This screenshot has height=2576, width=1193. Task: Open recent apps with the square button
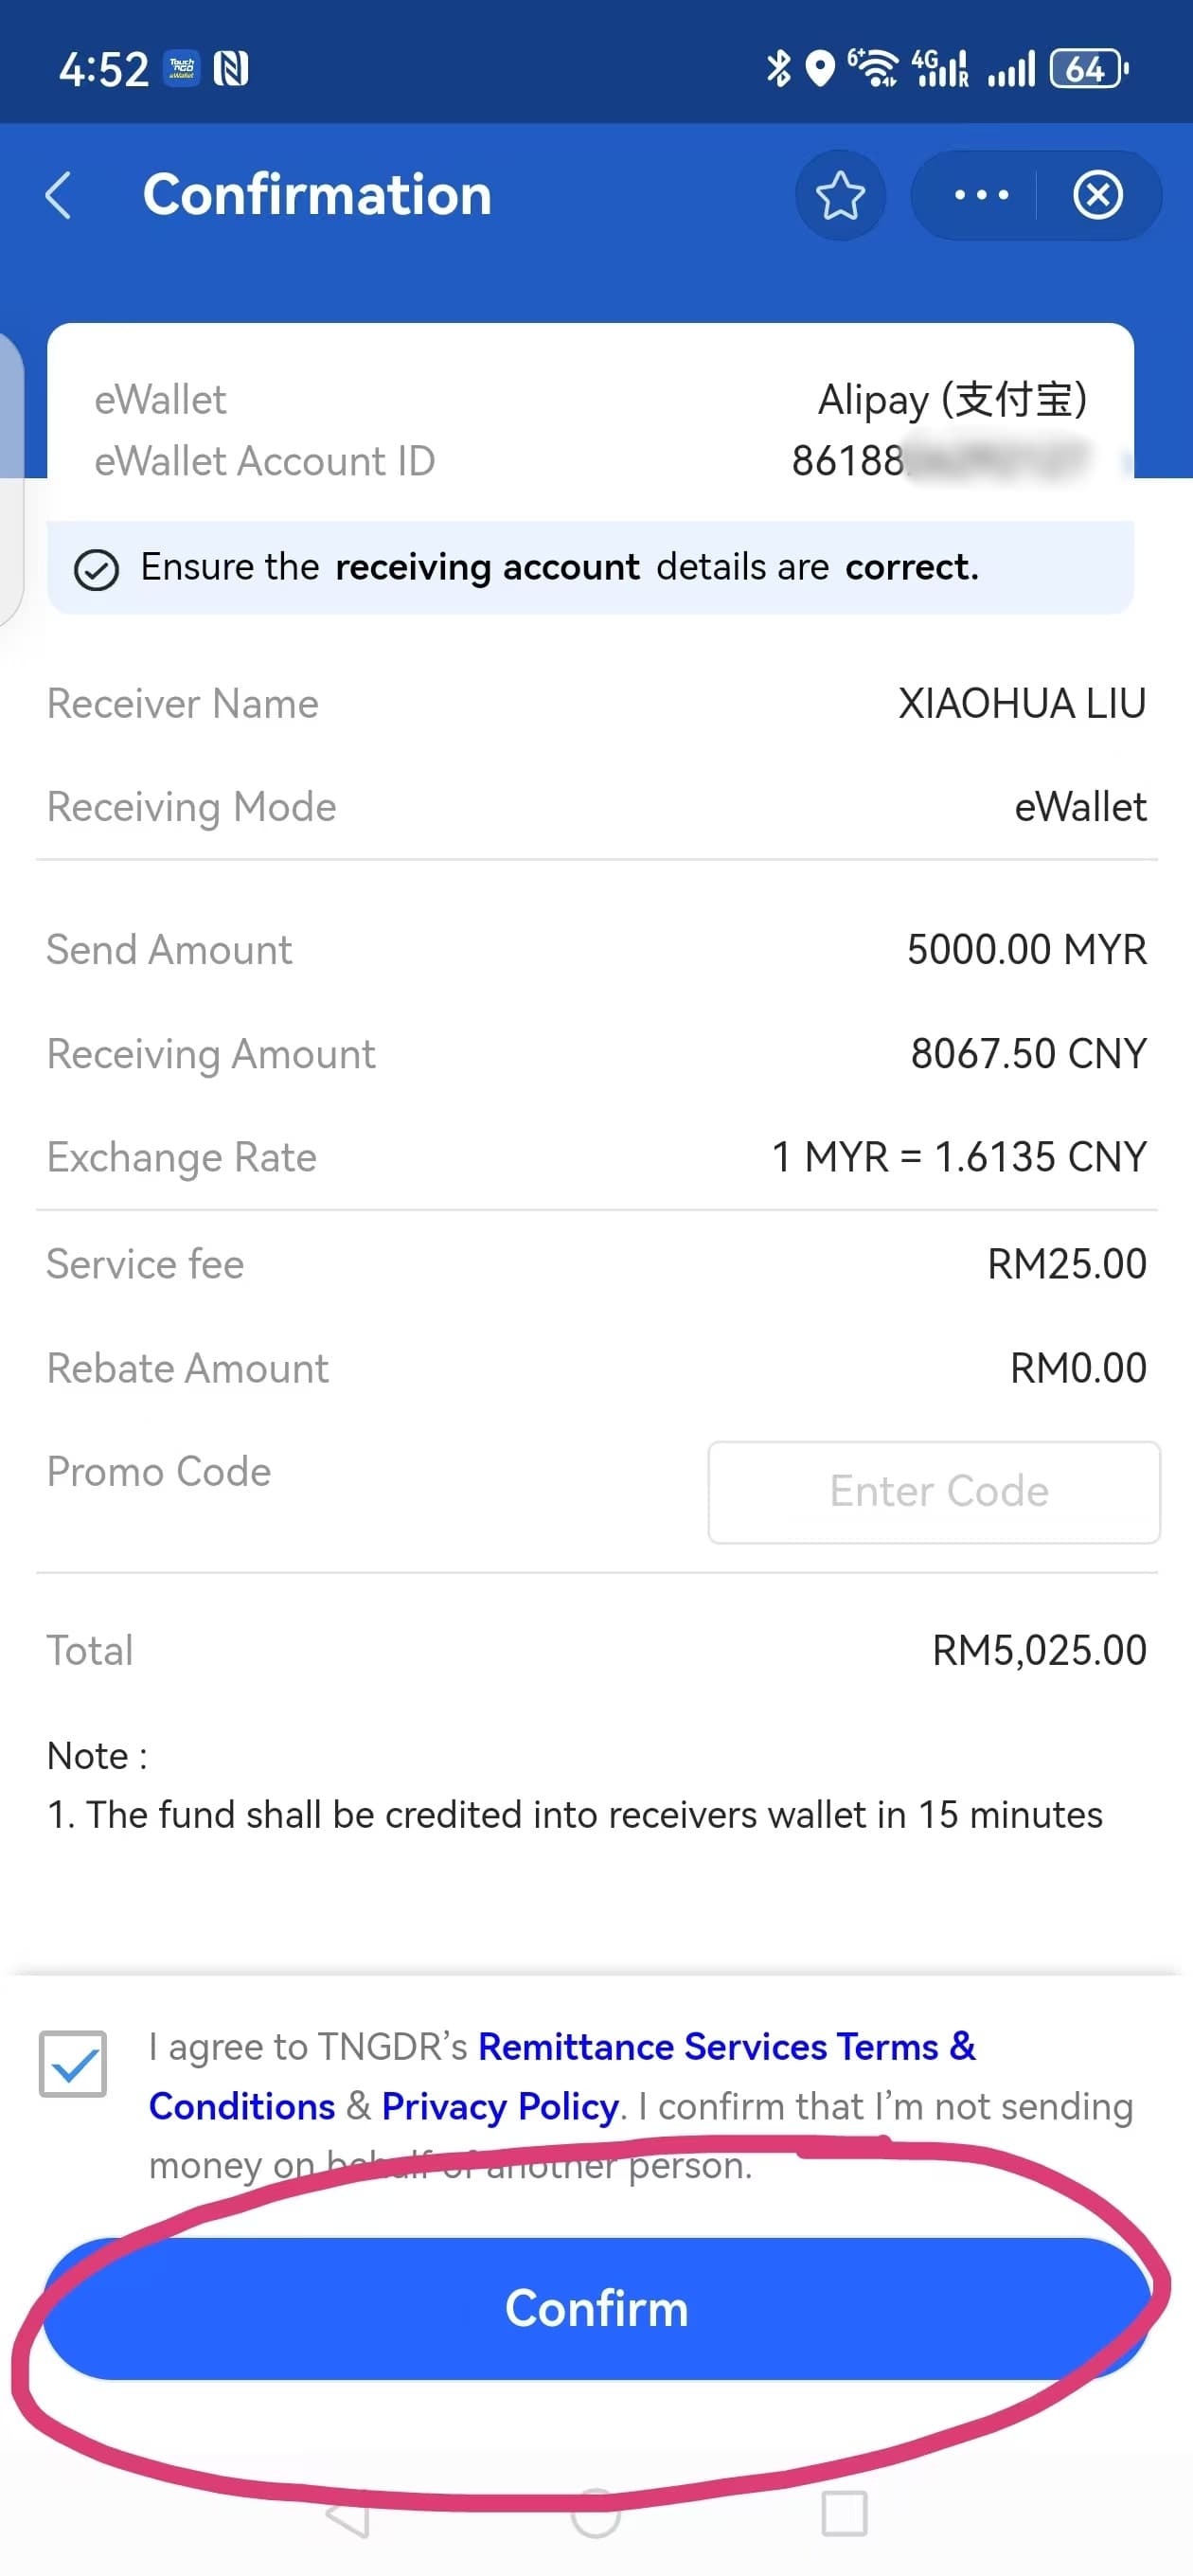[x=844, y=2513]
